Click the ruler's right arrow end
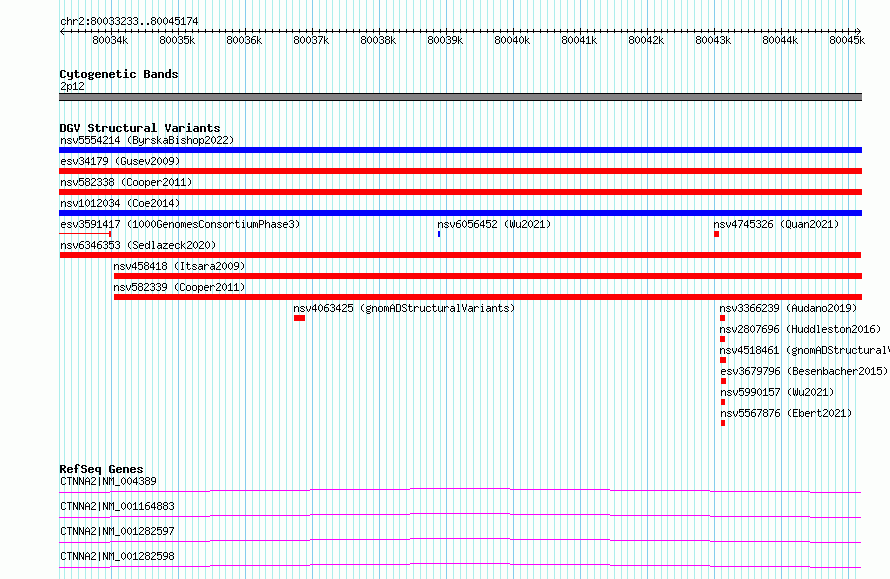 [x=859, y=32]
